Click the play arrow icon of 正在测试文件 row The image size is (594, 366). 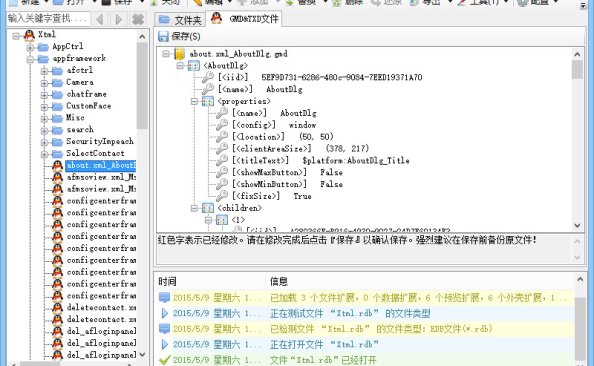164,313
